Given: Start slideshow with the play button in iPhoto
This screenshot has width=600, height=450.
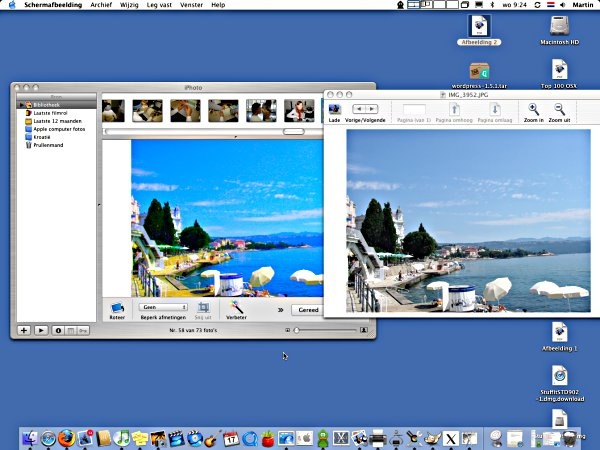Looking at the screenshot, I should click(x=41, y=330).
